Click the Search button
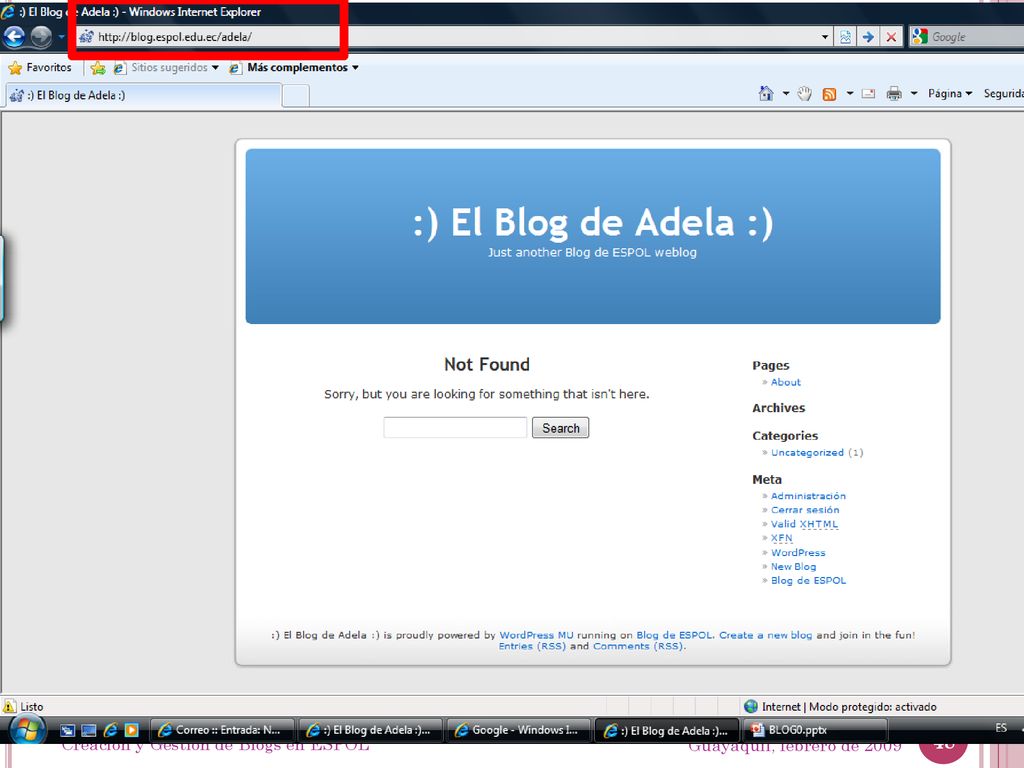This screenshot has width=1024, height=768. [560, 428]
